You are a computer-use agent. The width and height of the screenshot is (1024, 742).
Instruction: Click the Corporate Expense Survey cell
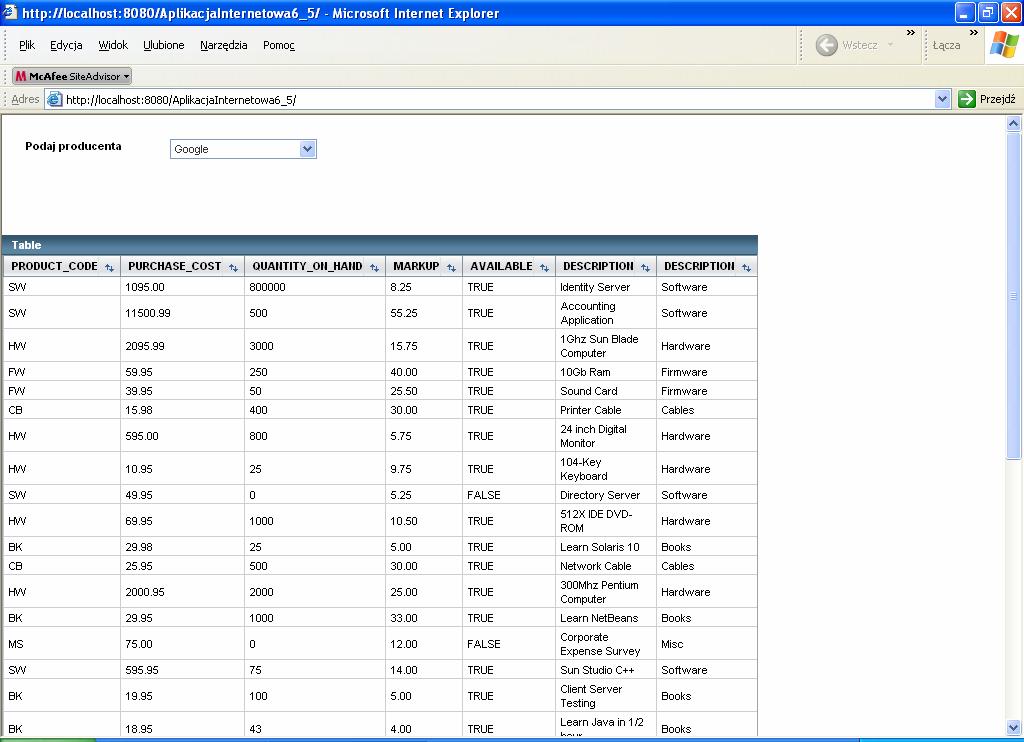(x=605, y=644)
